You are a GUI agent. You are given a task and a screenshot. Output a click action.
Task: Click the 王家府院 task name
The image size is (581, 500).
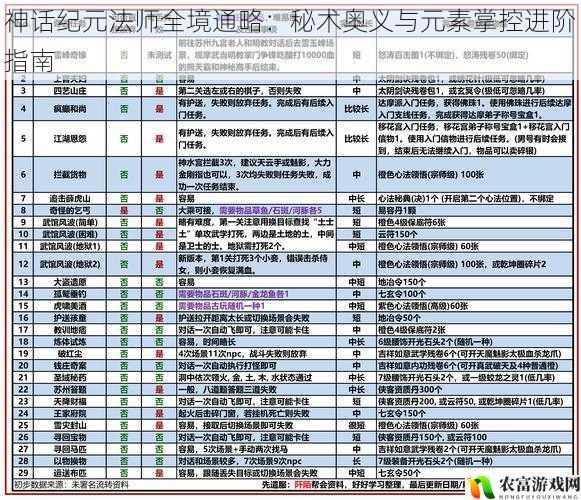(x=70, y=413)
